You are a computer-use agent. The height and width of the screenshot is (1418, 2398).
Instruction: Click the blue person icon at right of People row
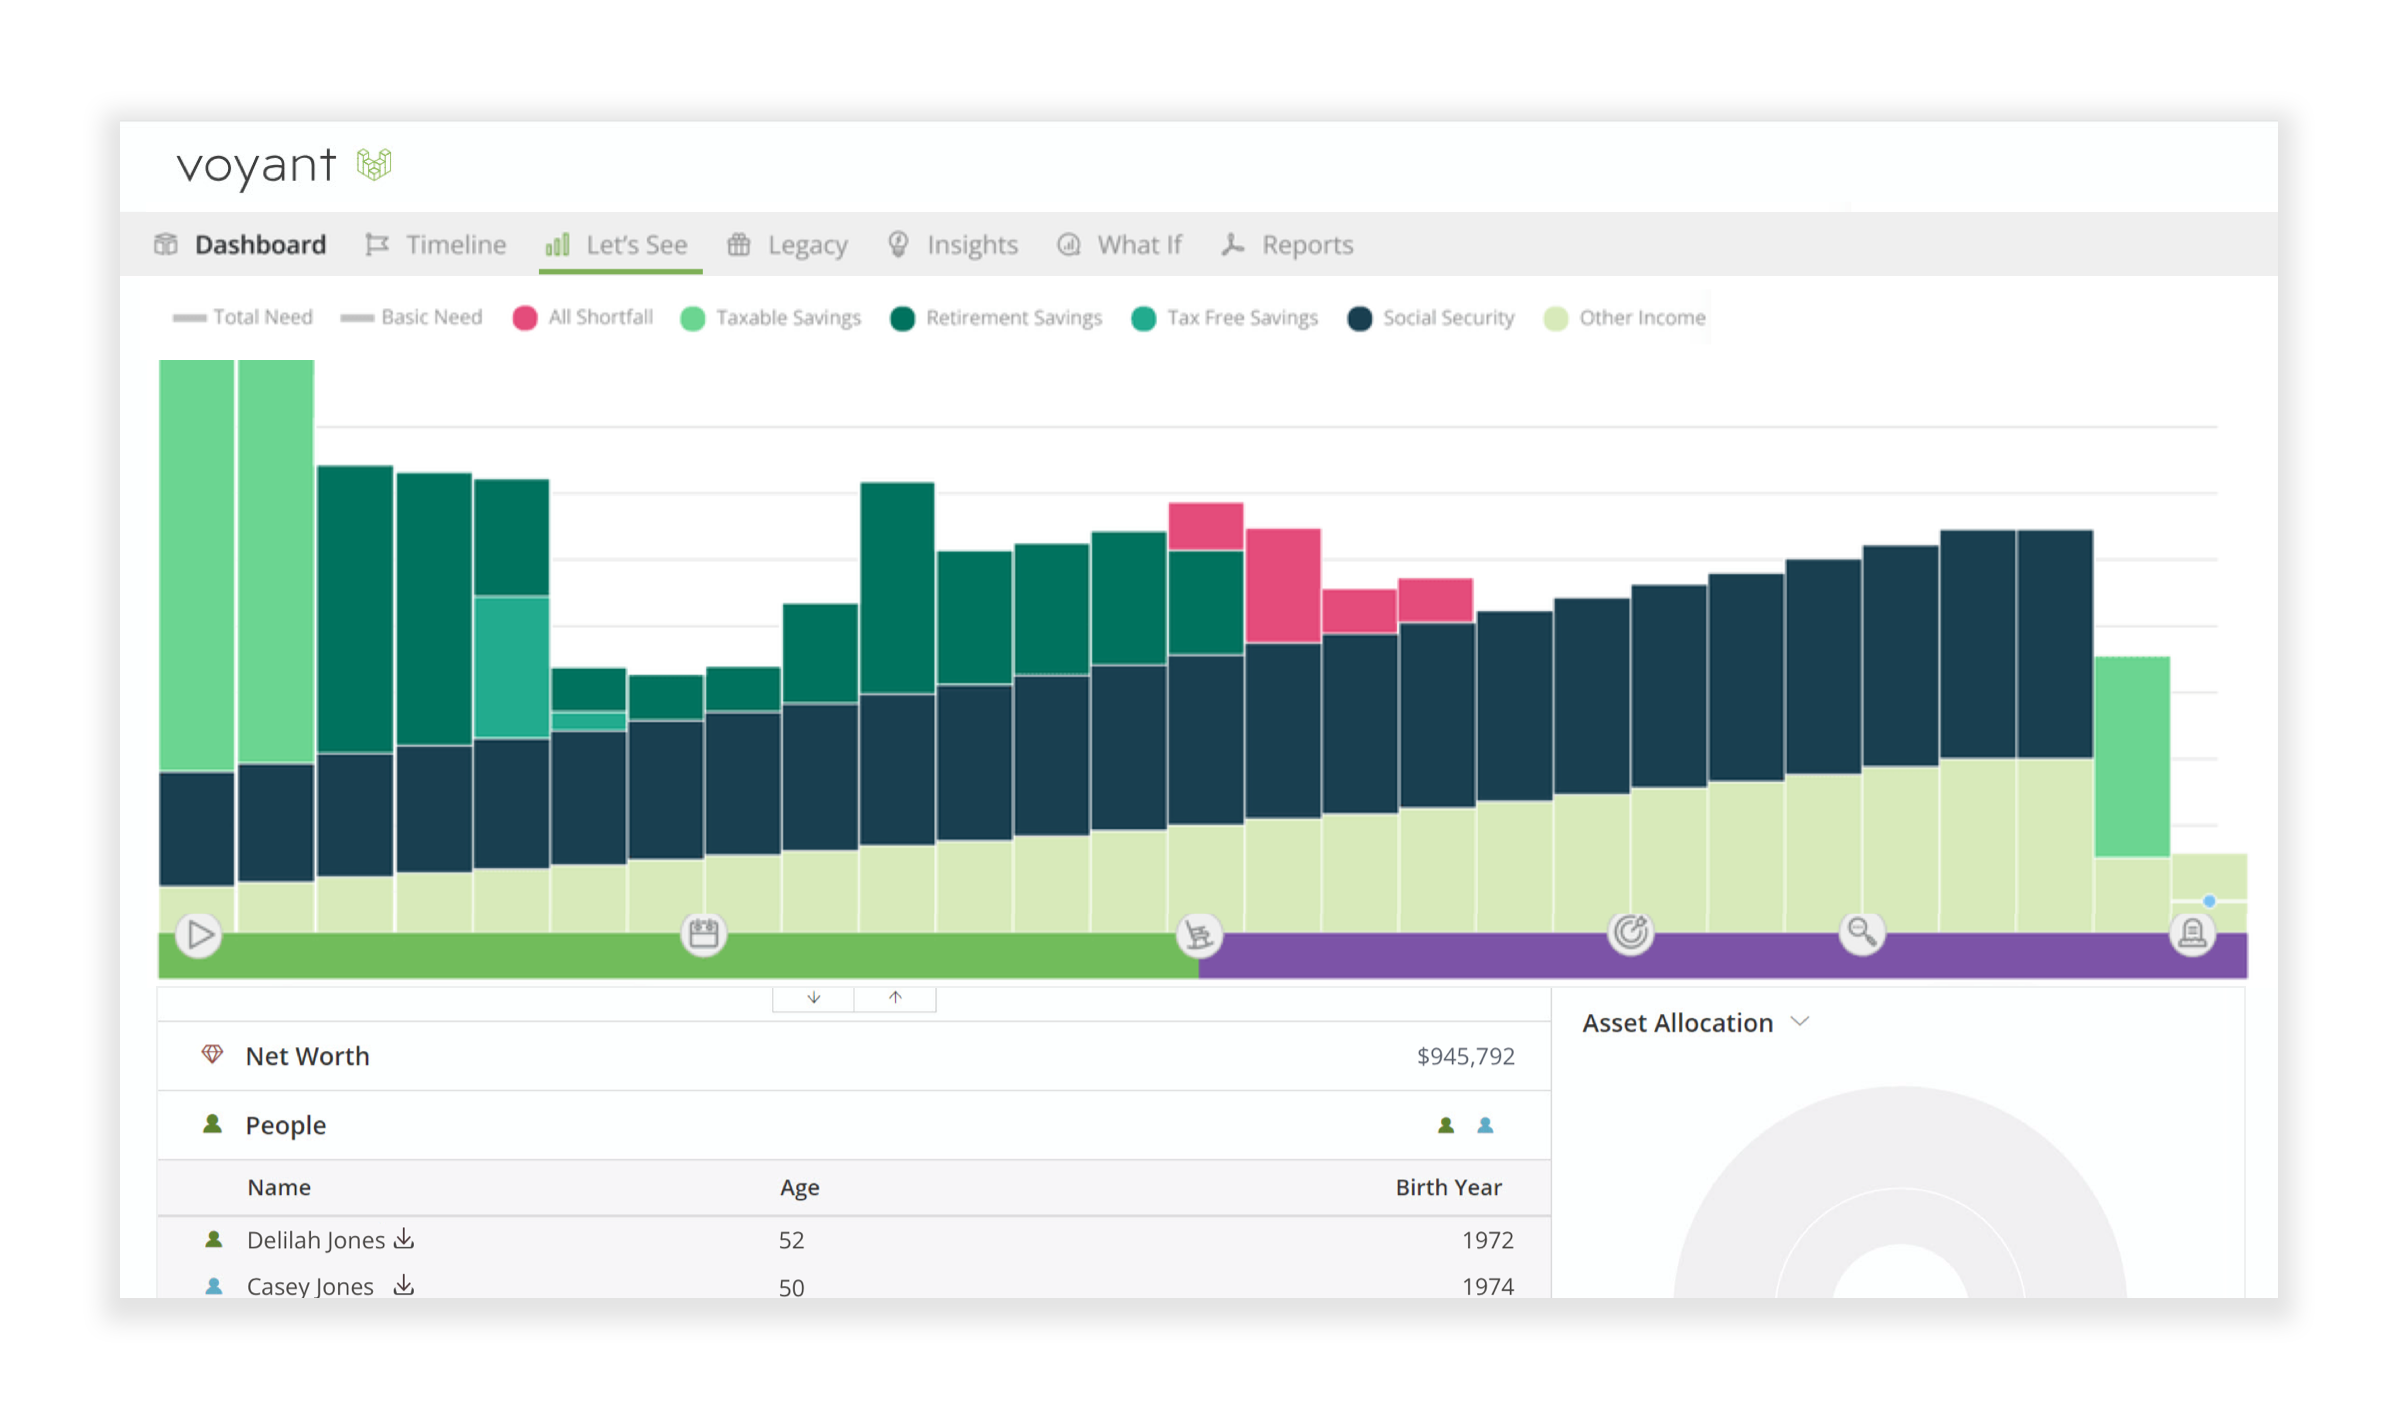pos(1485,1125)
